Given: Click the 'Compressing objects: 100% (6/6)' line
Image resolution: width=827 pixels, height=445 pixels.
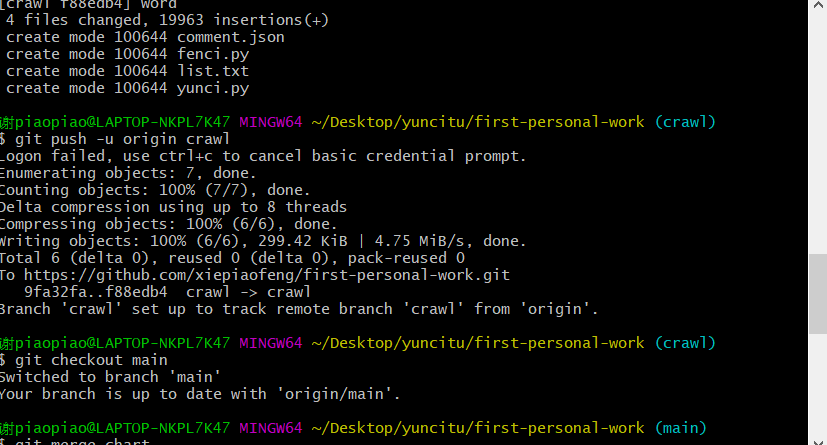Looking at the screenshot, I should [168, 224].
